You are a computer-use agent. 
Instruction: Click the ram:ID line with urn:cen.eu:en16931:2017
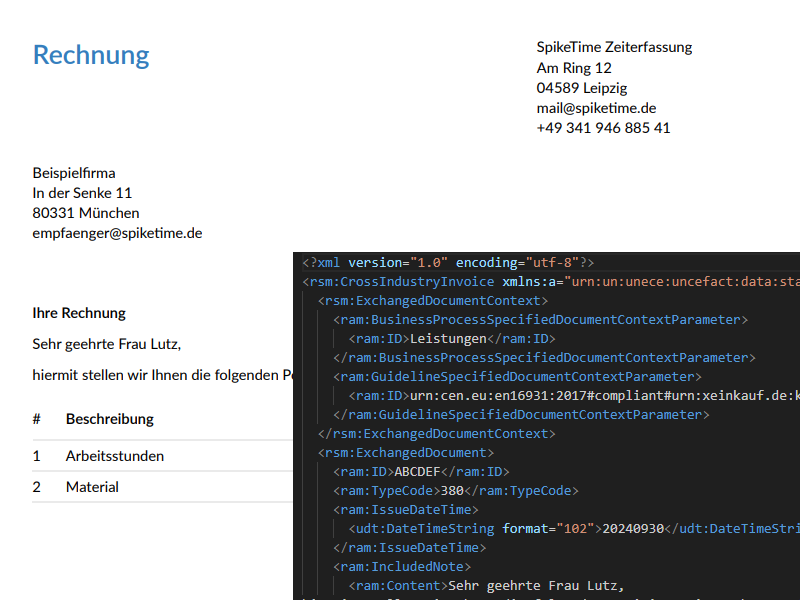(x=574, y=396)
